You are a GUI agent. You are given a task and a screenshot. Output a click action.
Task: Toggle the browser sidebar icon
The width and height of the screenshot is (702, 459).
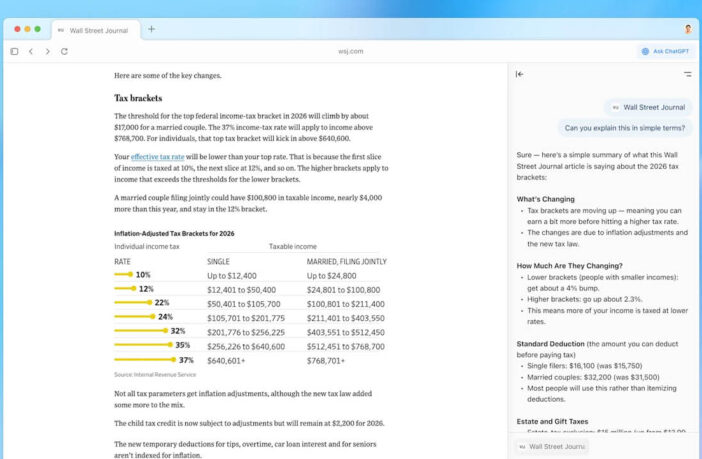pos(14,51)
